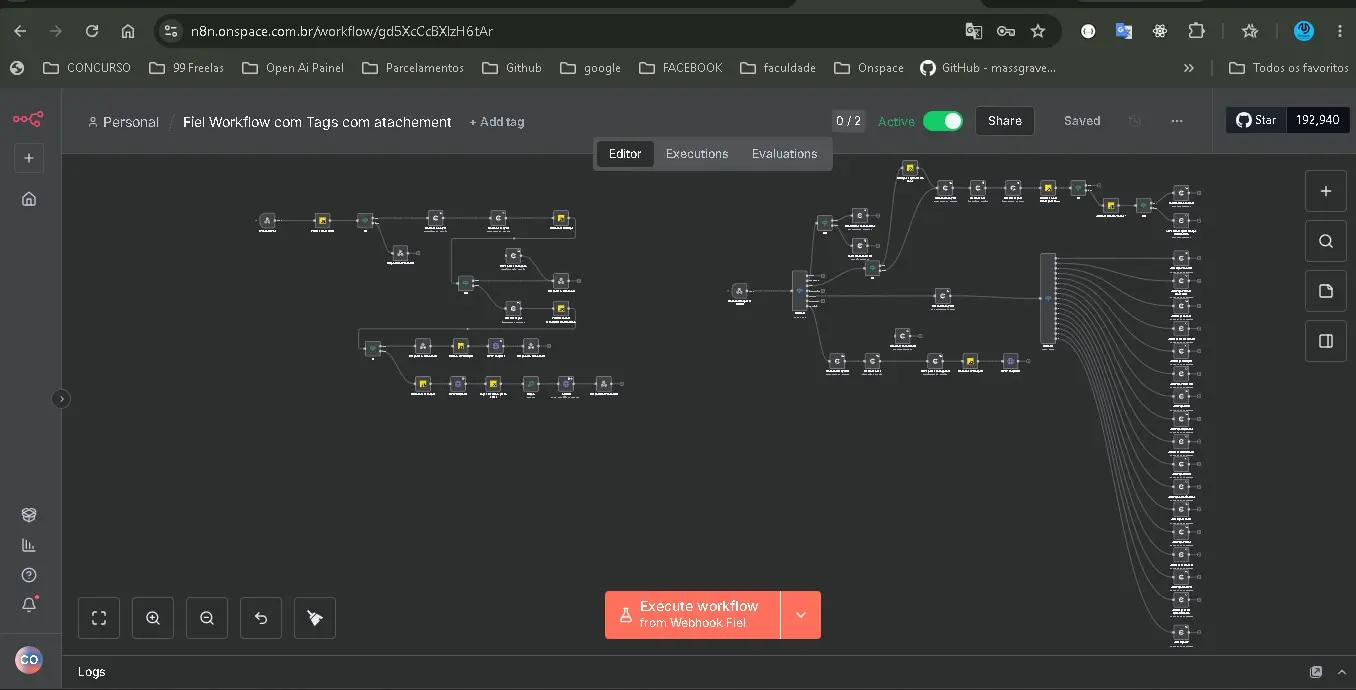View site information icon in address bar

click(171, 31)
